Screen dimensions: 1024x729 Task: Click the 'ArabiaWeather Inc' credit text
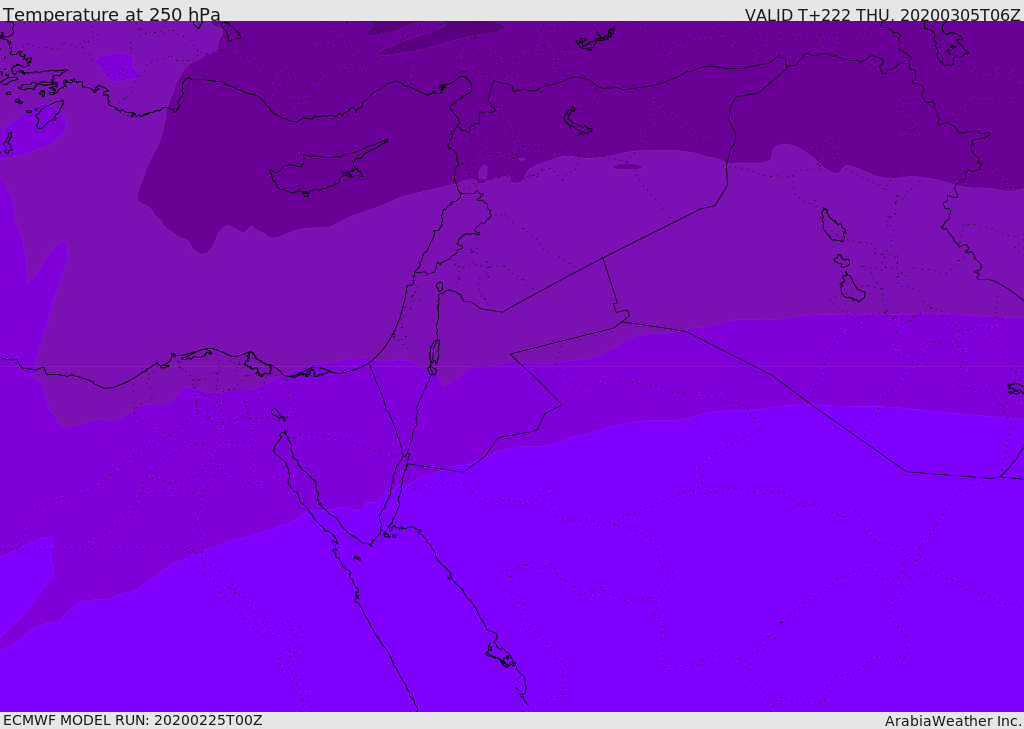[952, 721]
